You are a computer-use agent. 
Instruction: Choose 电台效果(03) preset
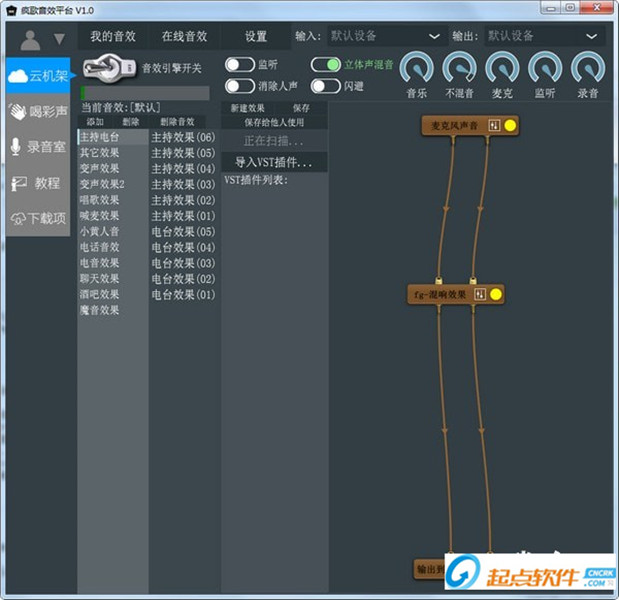(184, 263)
